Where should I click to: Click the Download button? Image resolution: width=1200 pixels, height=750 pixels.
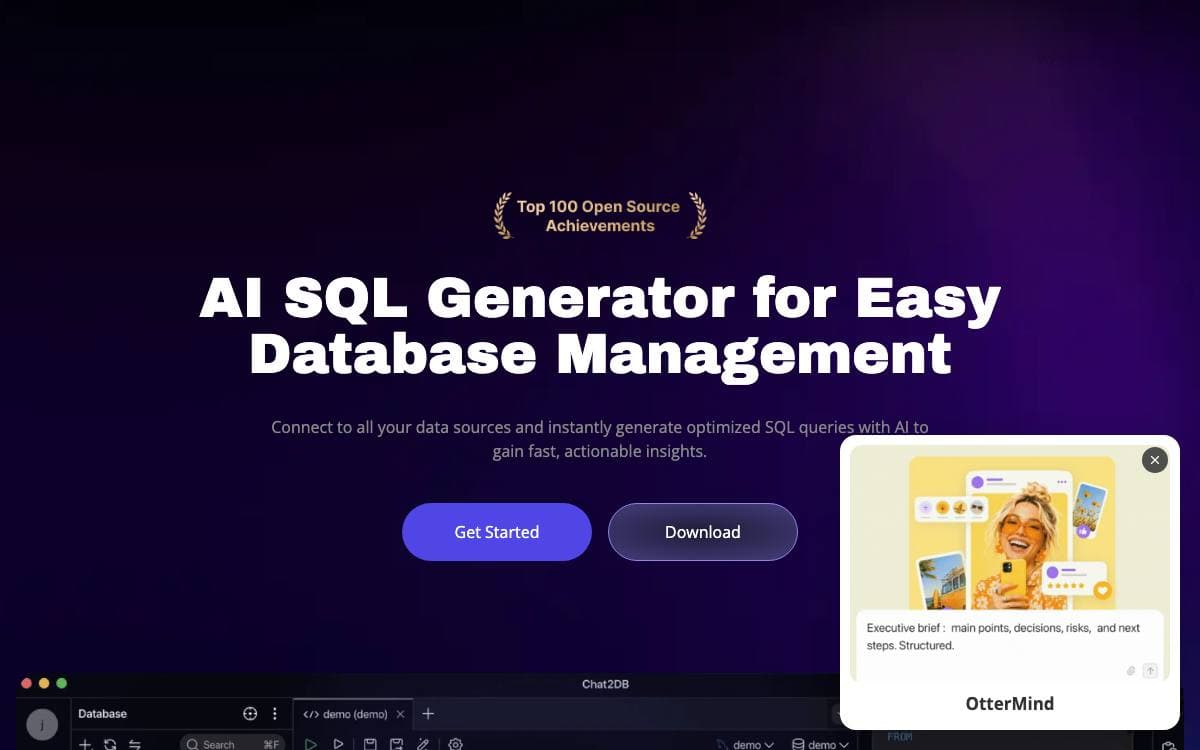point(703,532)
